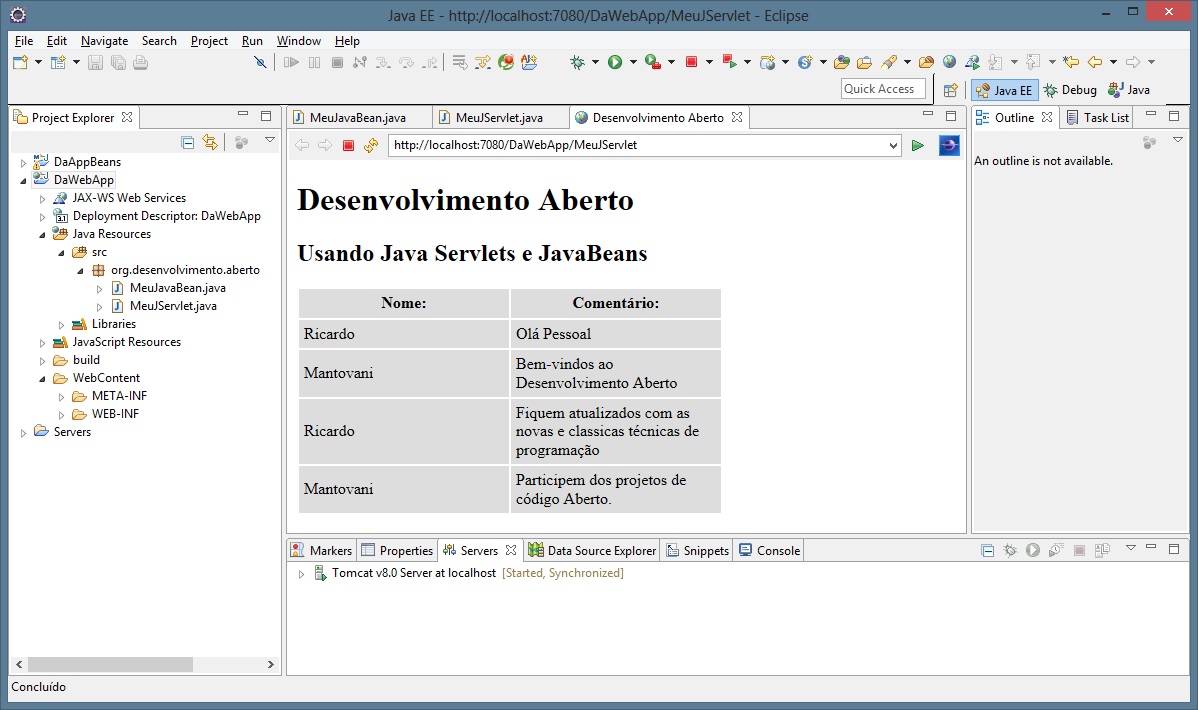The height and width of the screenshot is (710, 1198).
Task: Expand the Tomcat v8.0 Server entry
Action: click(301, 574)
